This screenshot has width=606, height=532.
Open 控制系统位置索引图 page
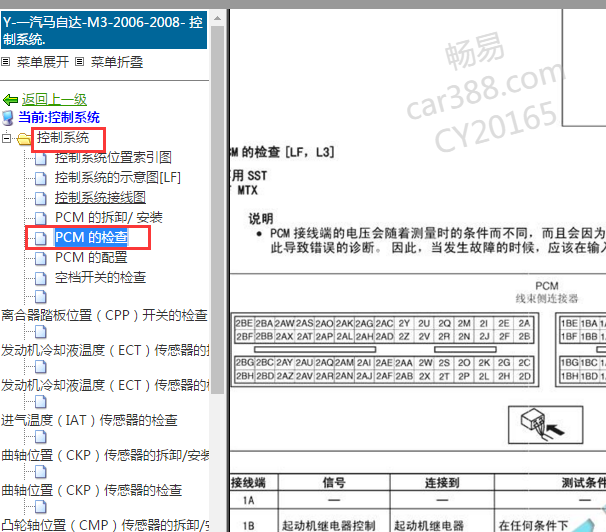coord(113,158)
